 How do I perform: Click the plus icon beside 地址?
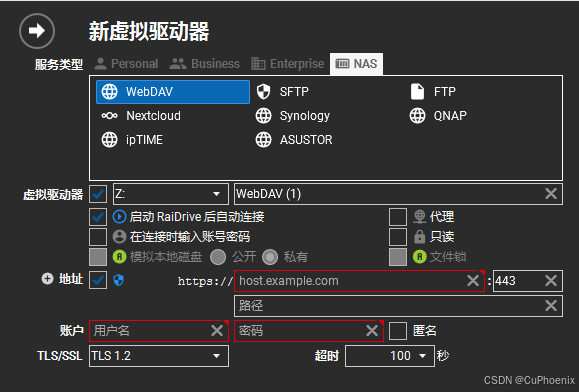click(x=47, y=279)
